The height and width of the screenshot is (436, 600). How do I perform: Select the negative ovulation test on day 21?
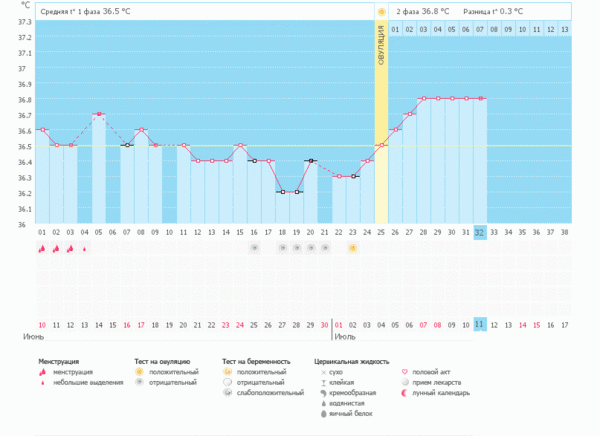point(324,247)
